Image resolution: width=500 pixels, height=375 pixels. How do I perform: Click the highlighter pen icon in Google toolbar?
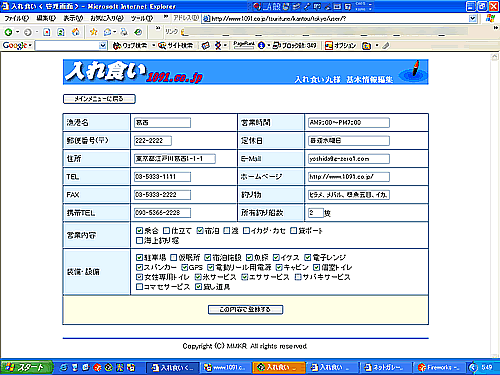pos(386,46)
